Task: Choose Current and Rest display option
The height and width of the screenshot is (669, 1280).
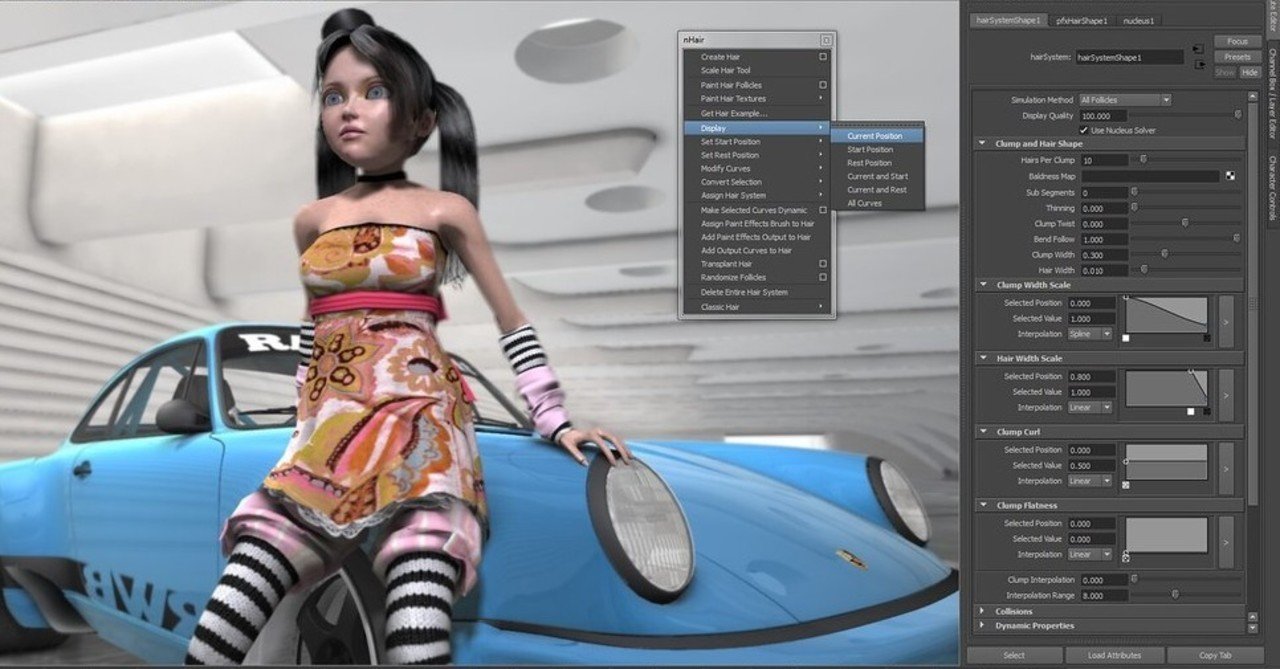Action: pos(878,190)
